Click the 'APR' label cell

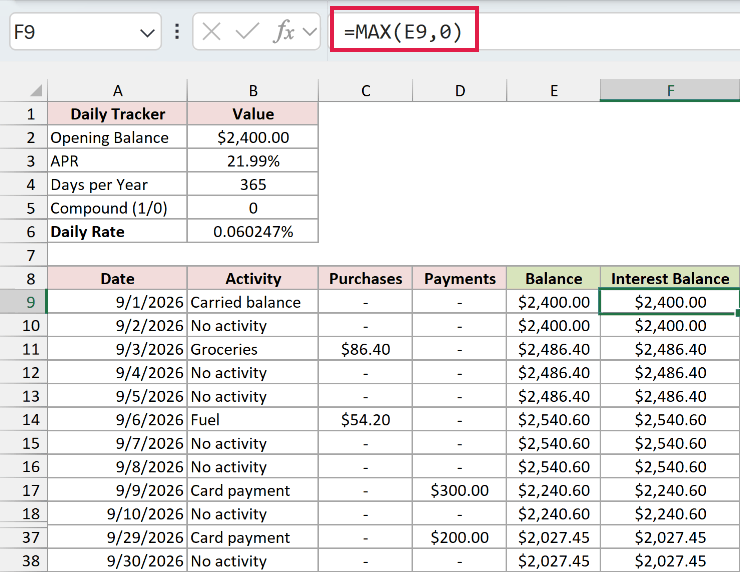click(118, 161)
